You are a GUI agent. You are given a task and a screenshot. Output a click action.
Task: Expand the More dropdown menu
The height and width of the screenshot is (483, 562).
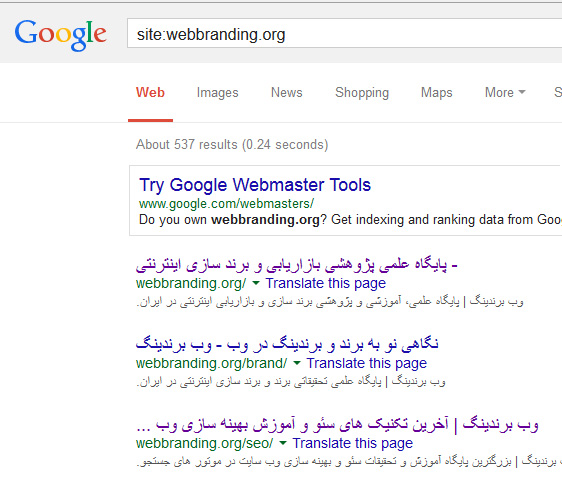505,92
